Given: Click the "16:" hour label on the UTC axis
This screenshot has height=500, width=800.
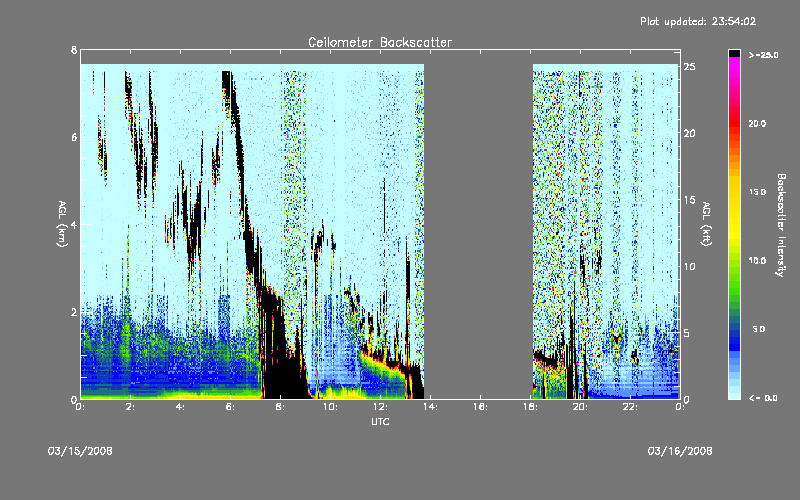Looking at the screenshot, I should tap(480, 407).
